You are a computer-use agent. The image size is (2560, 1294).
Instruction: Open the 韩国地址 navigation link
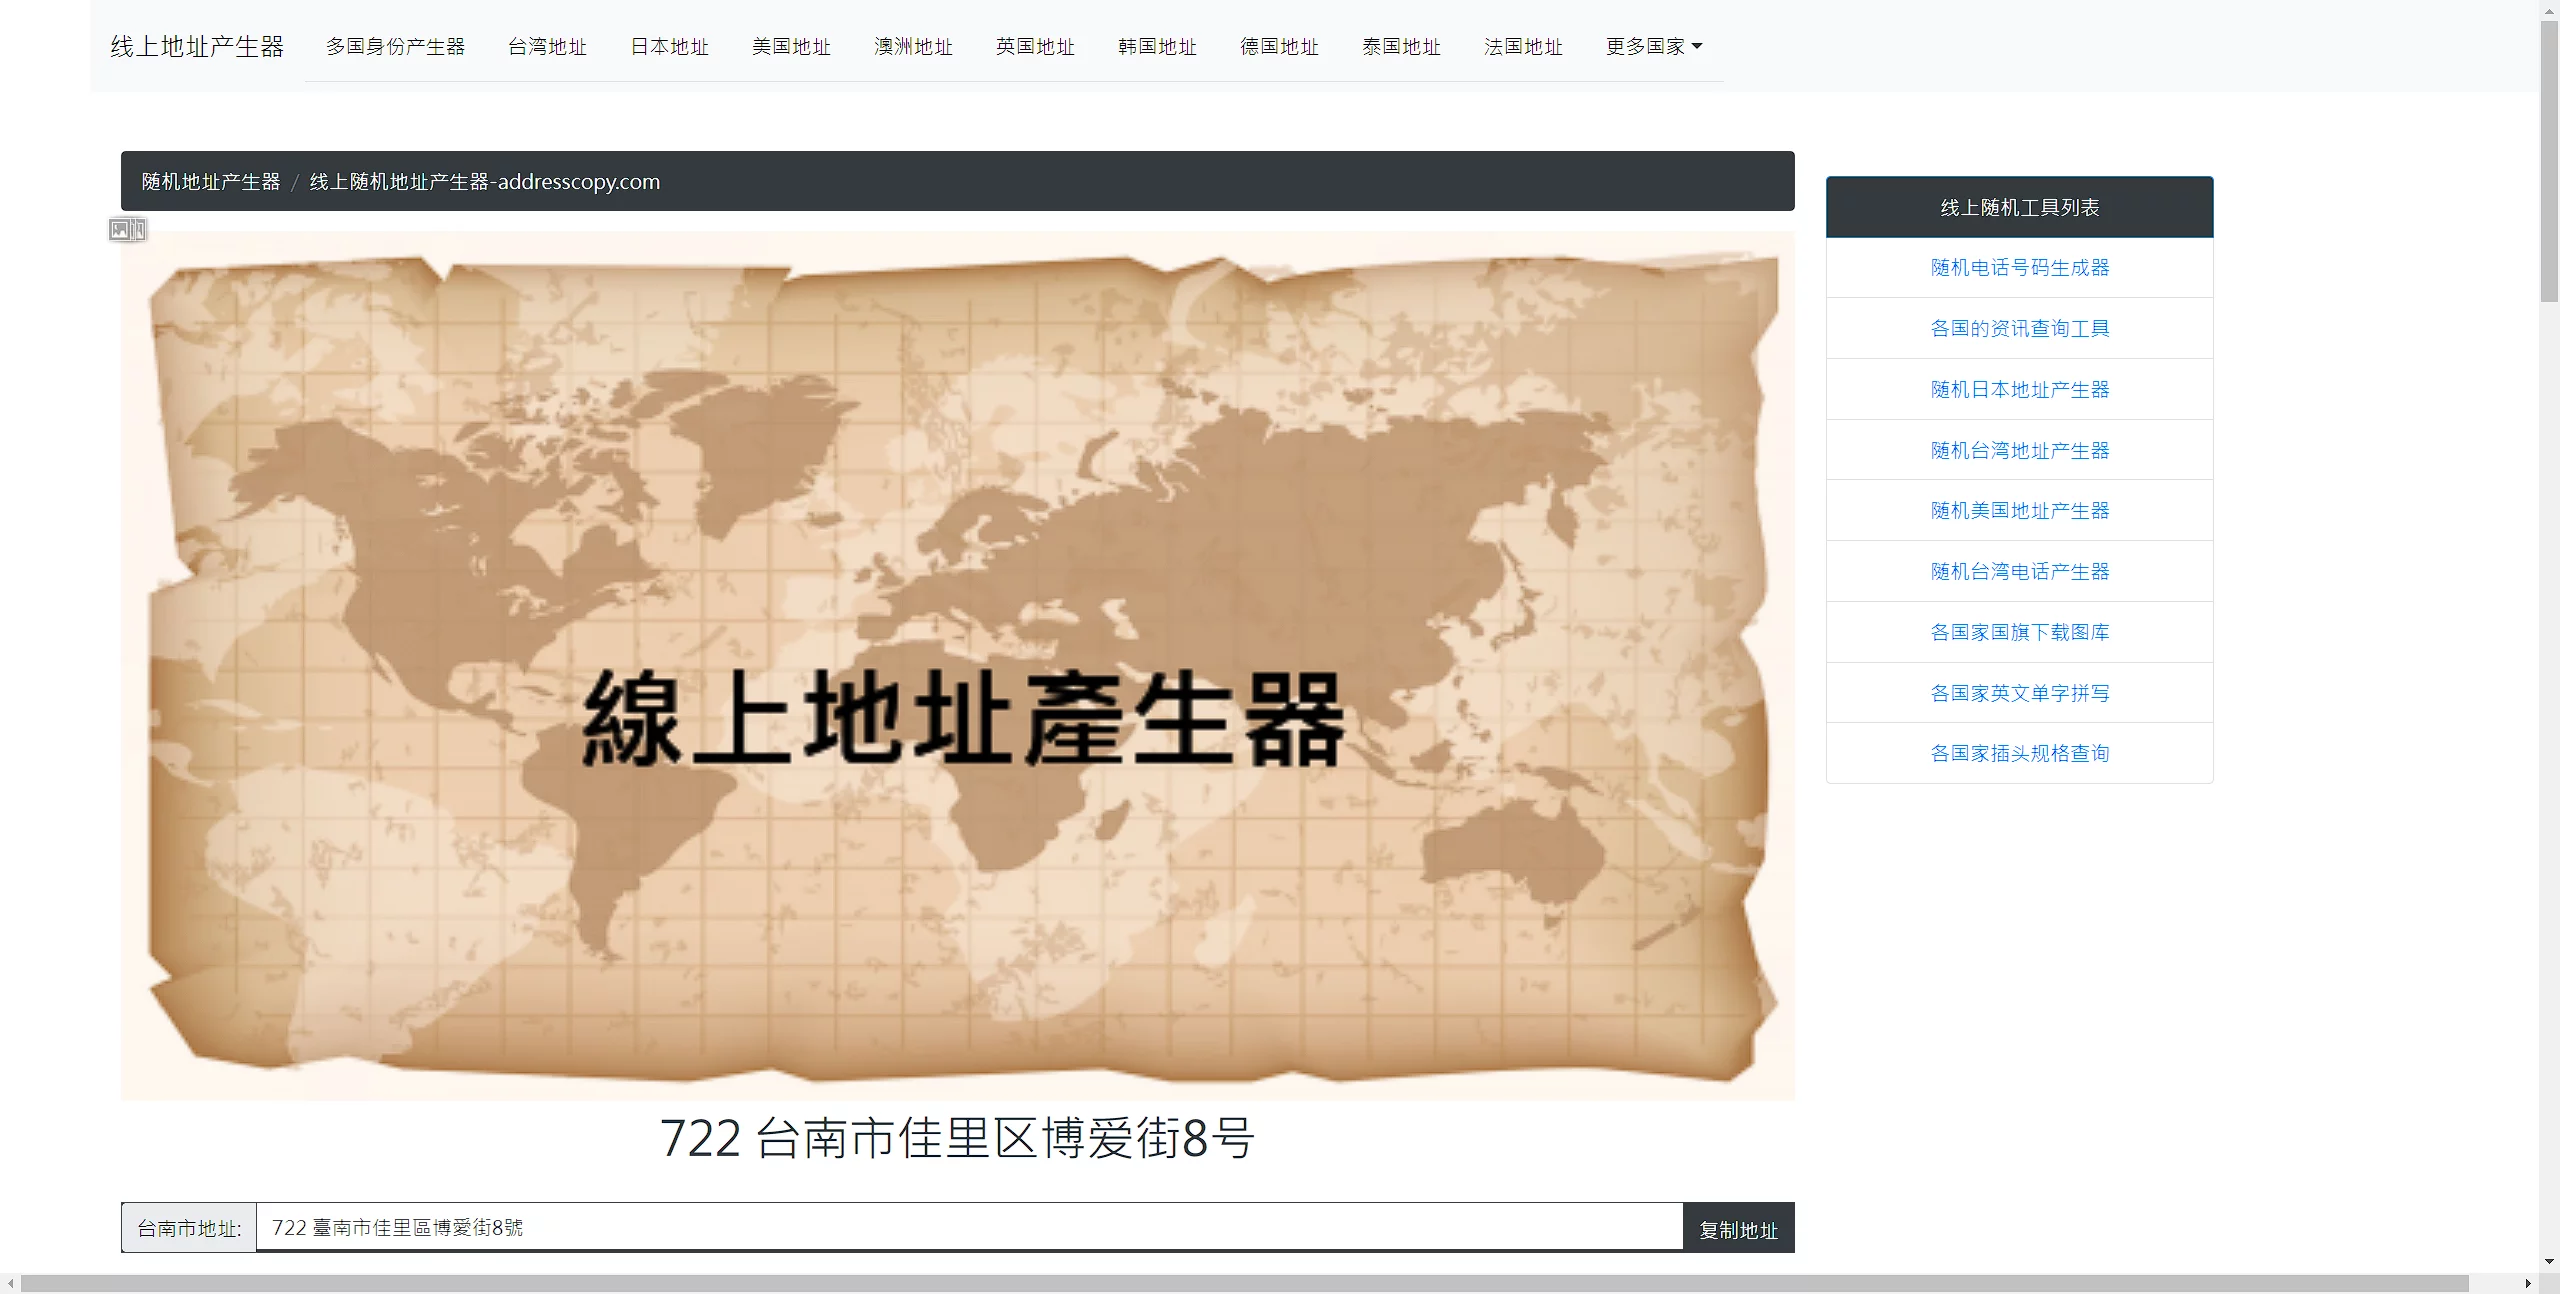point(1157,47)
